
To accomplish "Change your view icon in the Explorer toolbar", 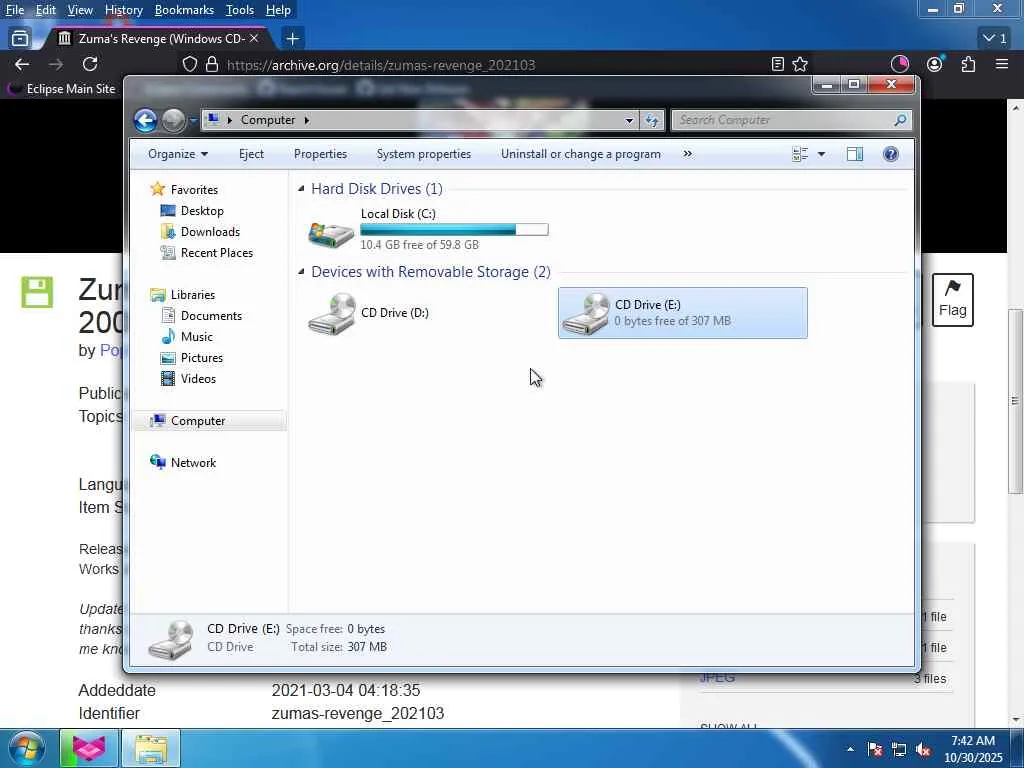I will point(800,154).
